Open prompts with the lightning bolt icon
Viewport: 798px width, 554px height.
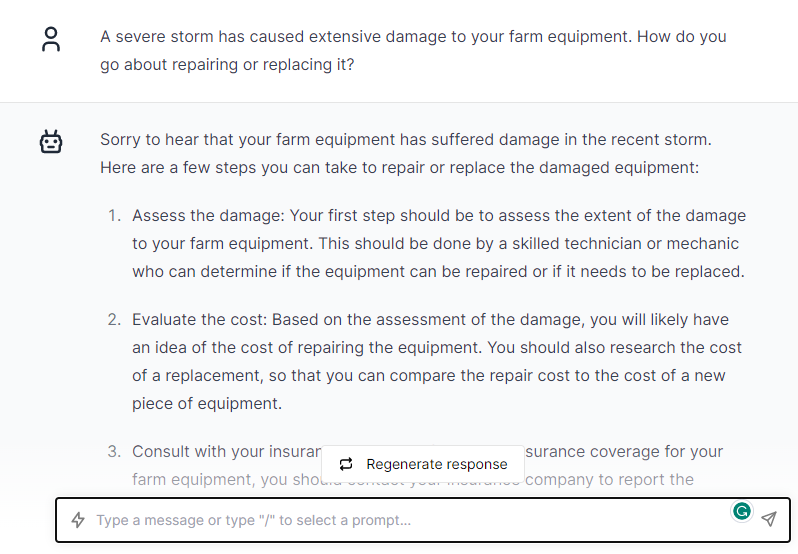pos(78,520)
